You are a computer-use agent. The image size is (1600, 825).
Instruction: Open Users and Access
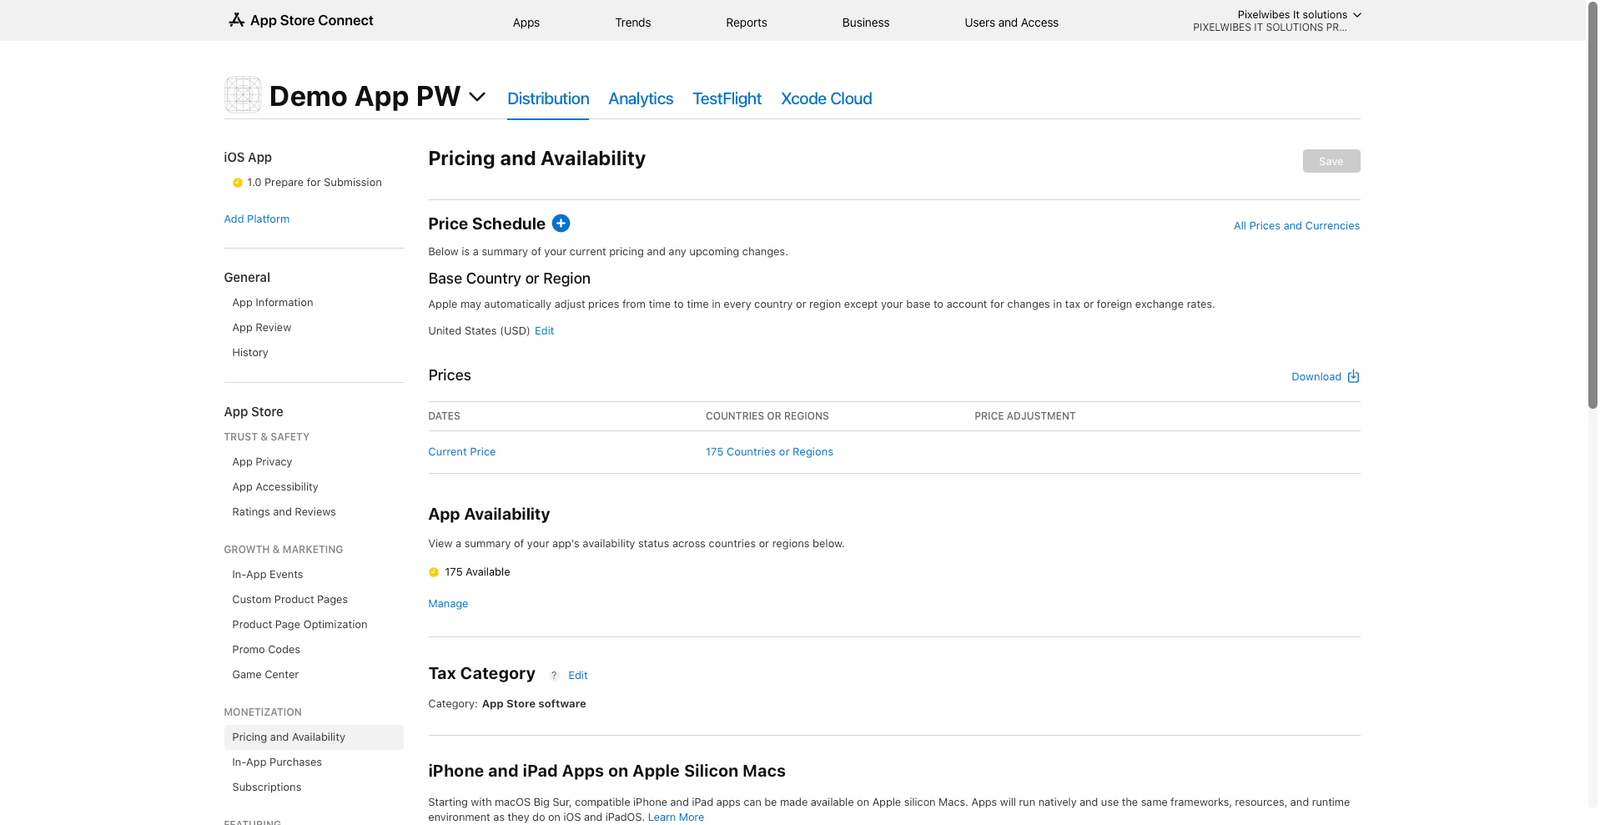[1011, 22]
